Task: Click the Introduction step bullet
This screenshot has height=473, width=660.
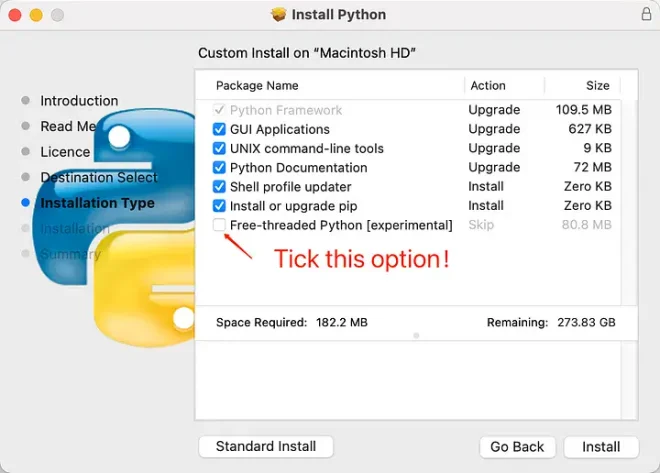Action: [x=25, y=101]
